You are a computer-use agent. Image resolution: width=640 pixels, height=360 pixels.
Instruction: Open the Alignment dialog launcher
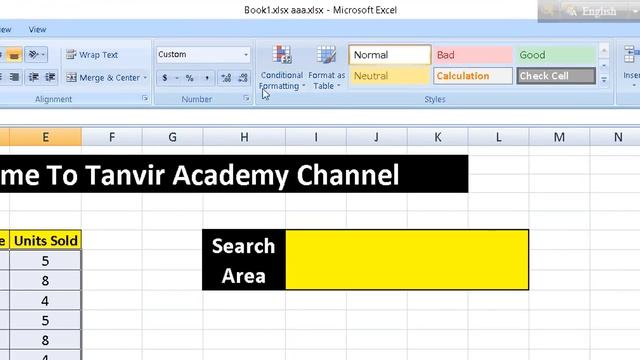coord(145,98)
